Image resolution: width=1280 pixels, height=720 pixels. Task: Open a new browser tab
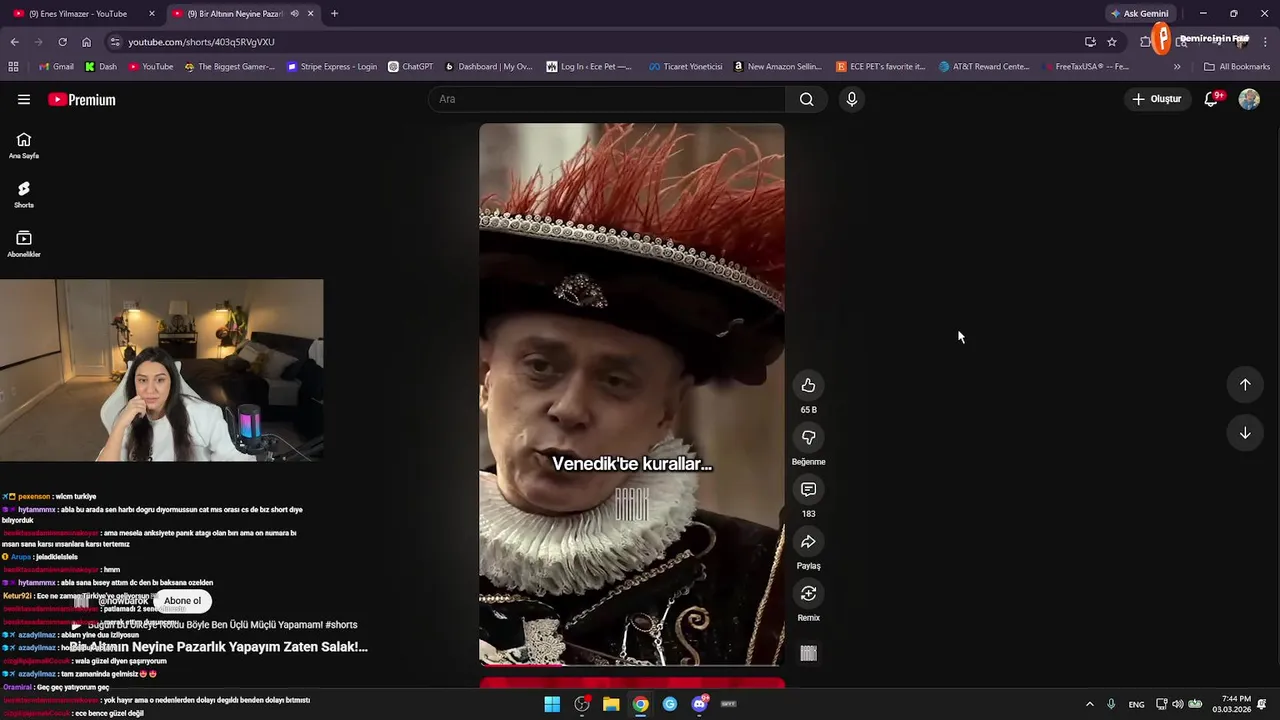tap(334, 14)
